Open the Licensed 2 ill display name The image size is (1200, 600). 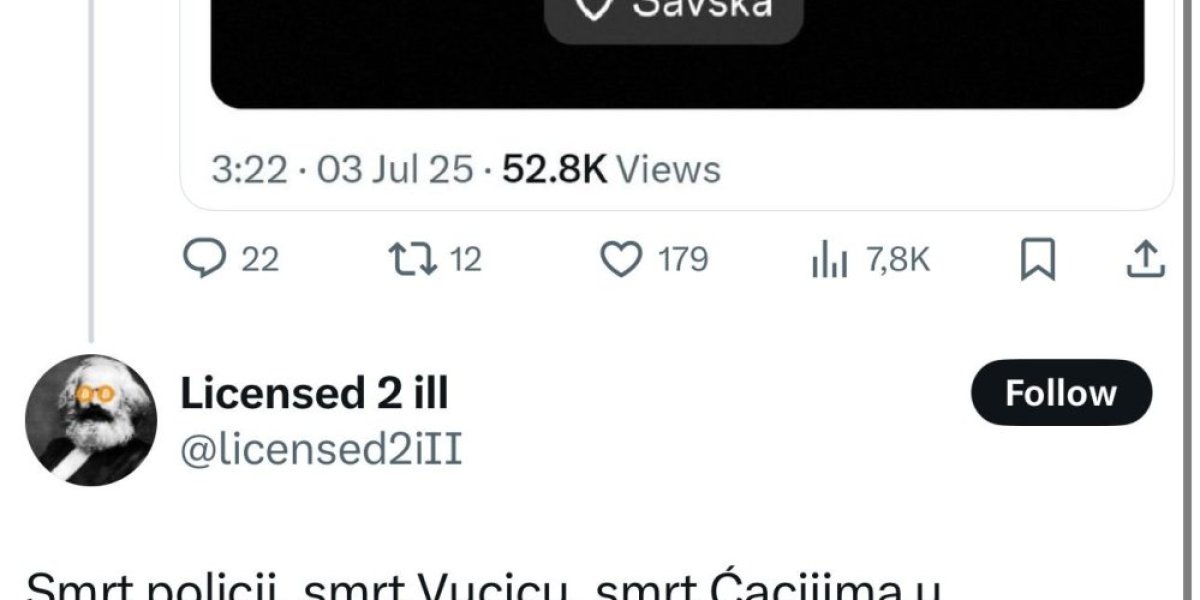click(314, 393)
